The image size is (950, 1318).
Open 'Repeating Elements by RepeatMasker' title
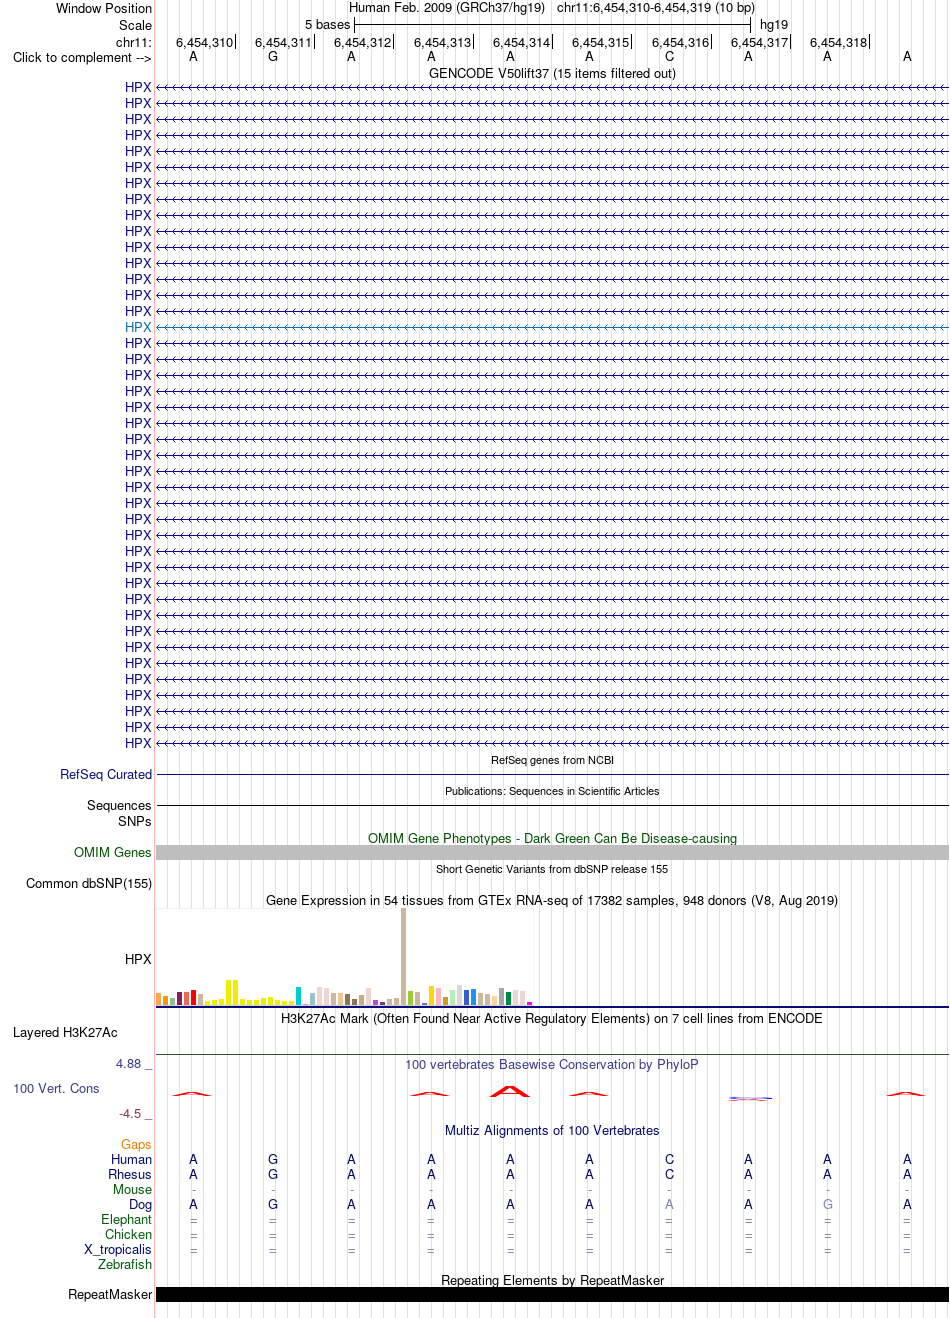pos(552,1280)
